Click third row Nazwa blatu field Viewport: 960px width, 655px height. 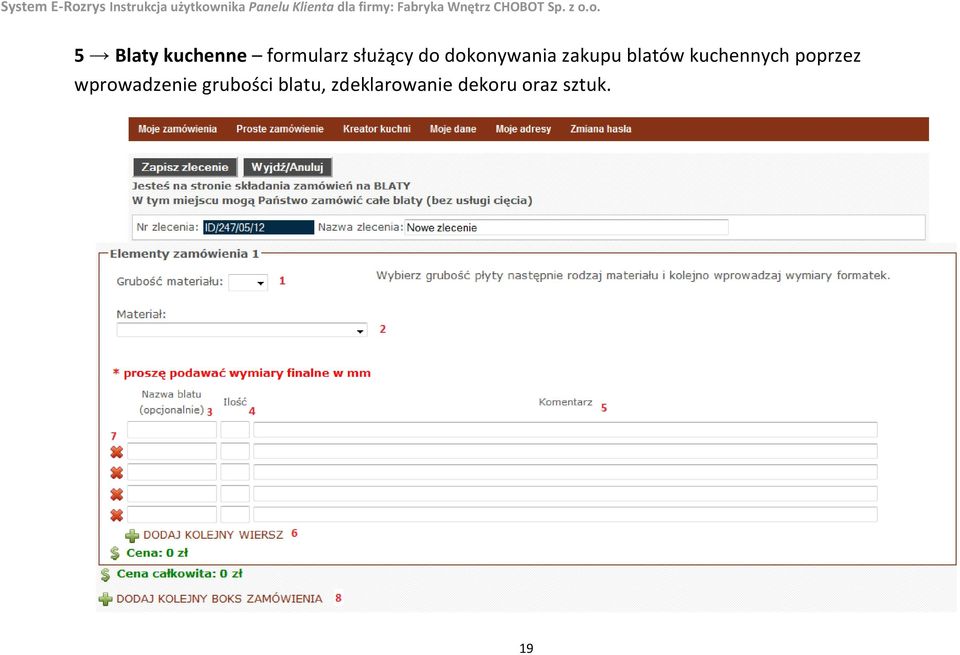171,472
